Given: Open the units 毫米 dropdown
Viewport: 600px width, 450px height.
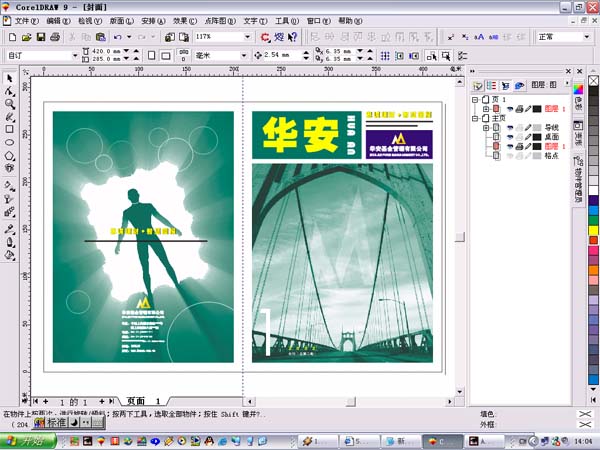Looking at the screenshot, I should click(x=244, y=56).
